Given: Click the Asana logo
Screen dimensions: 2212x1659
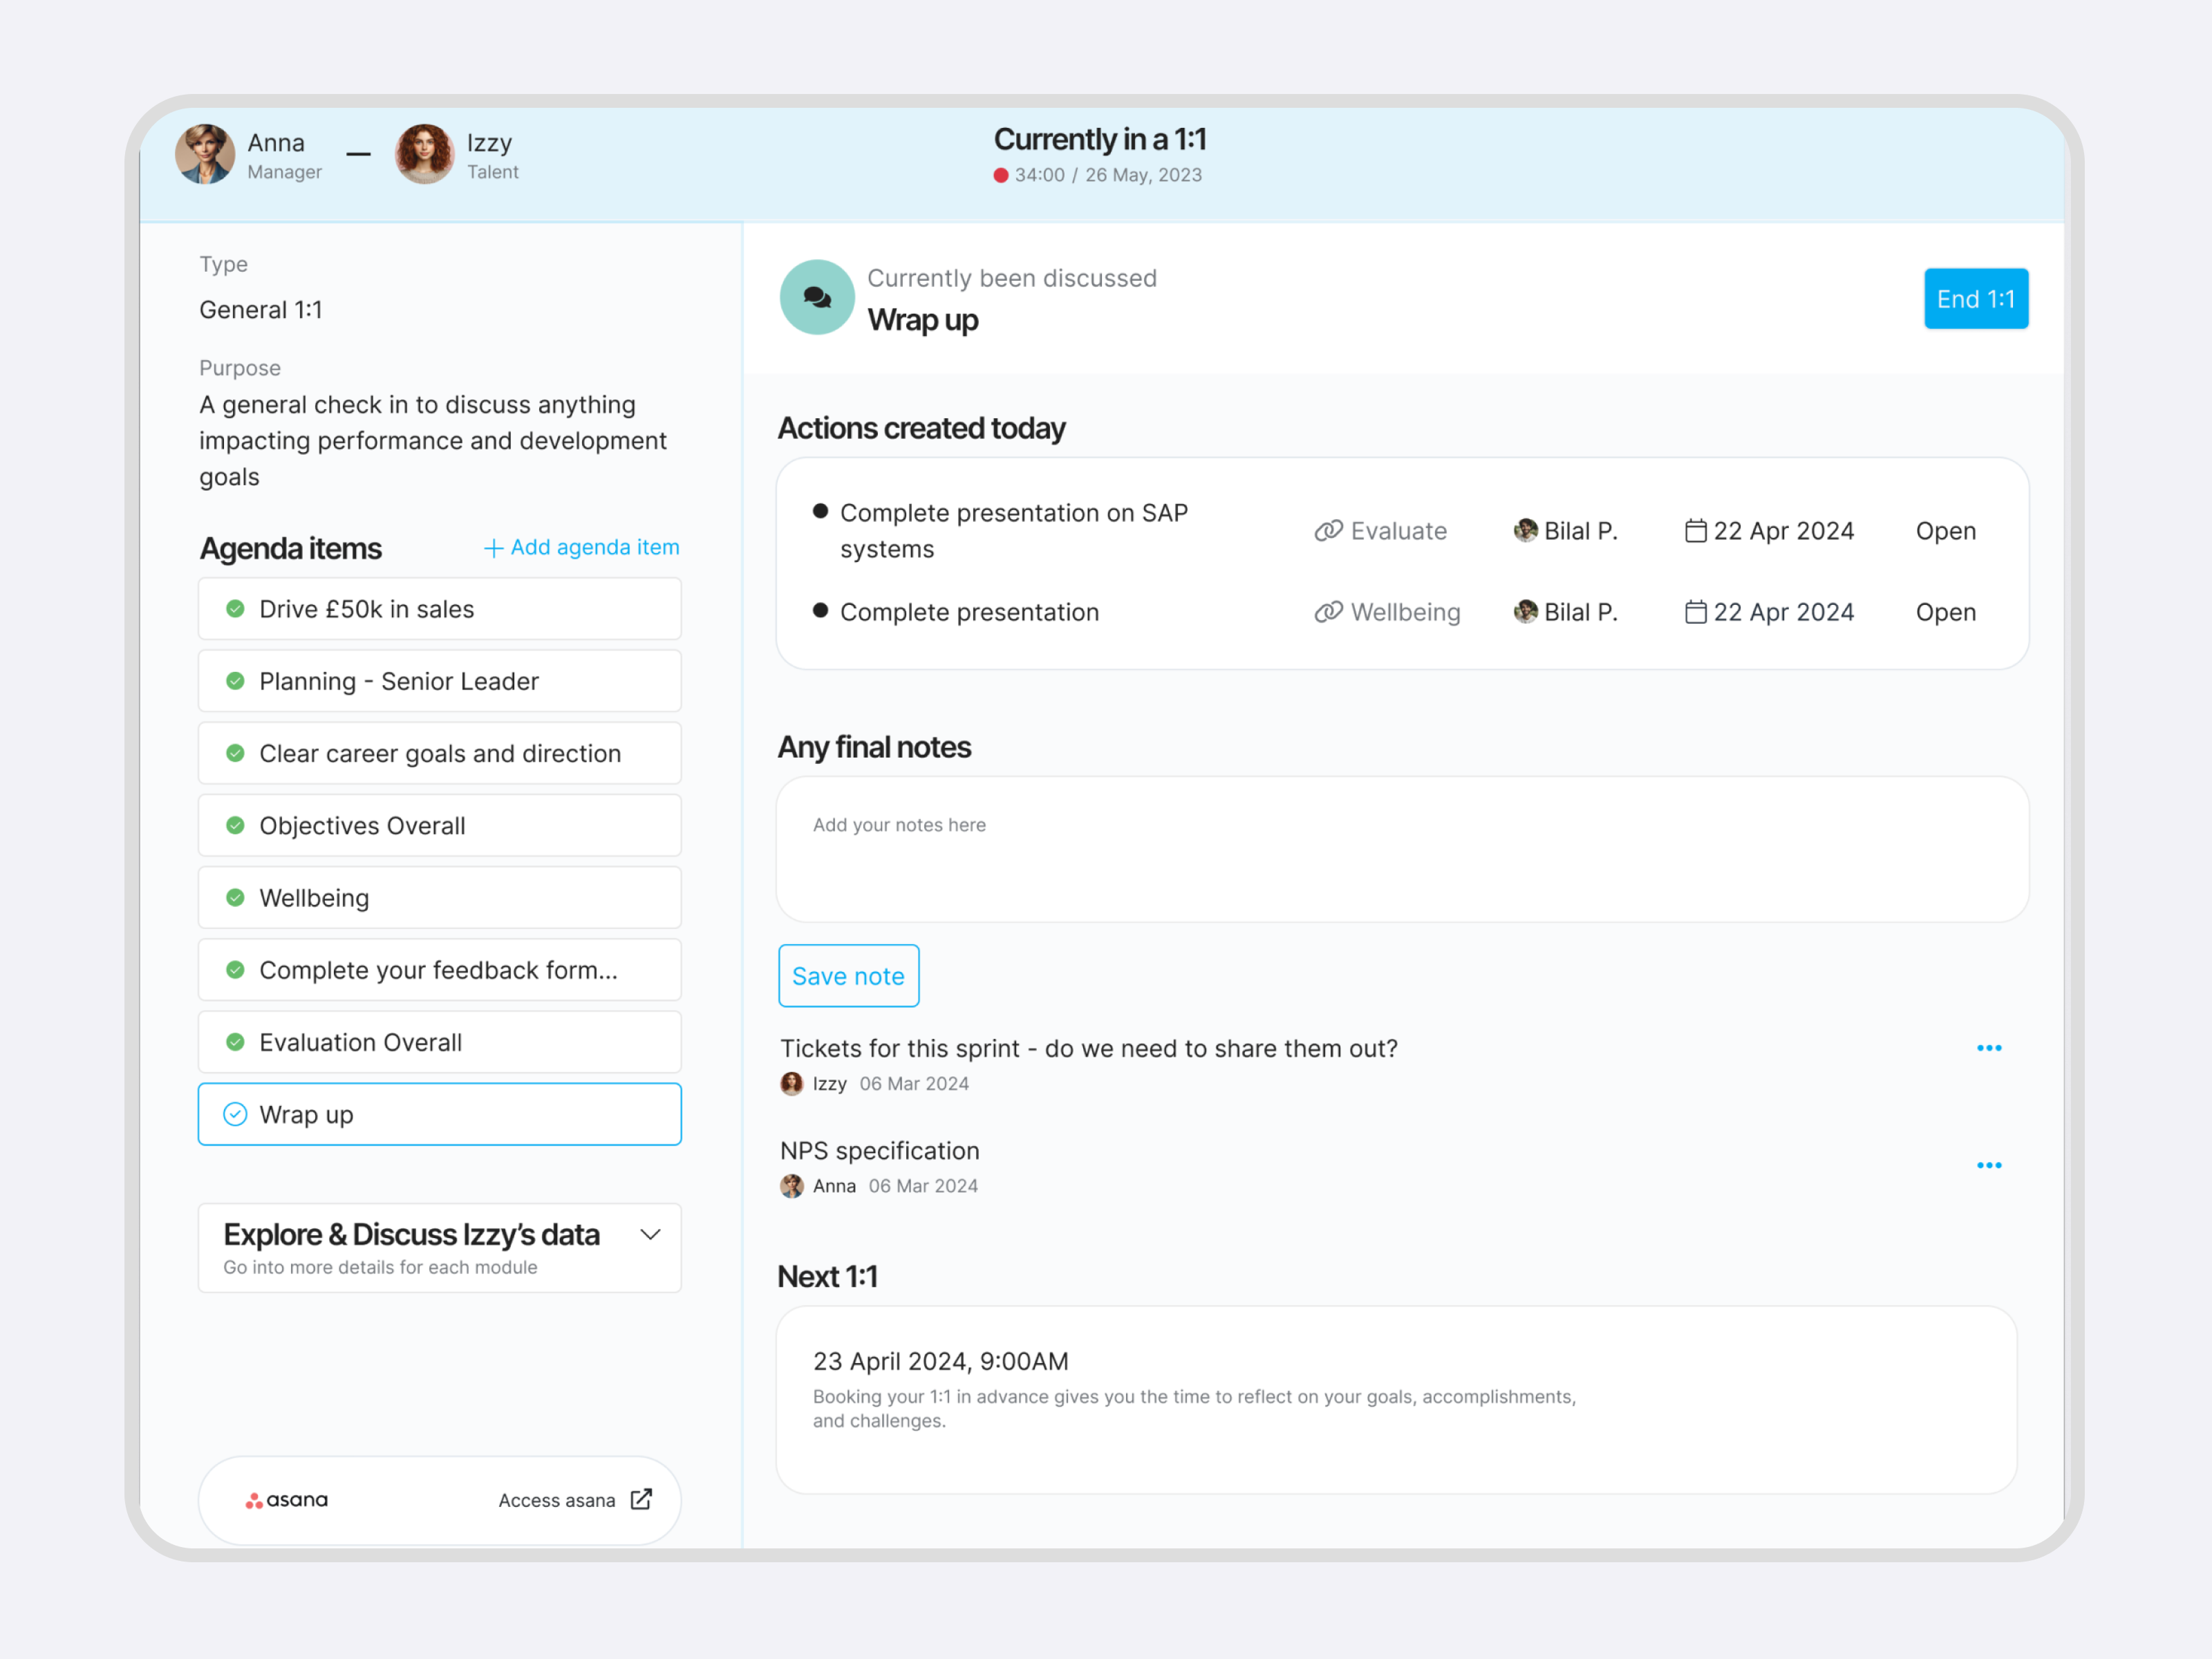Looking at the screenshot, I should click(287, 1500).
